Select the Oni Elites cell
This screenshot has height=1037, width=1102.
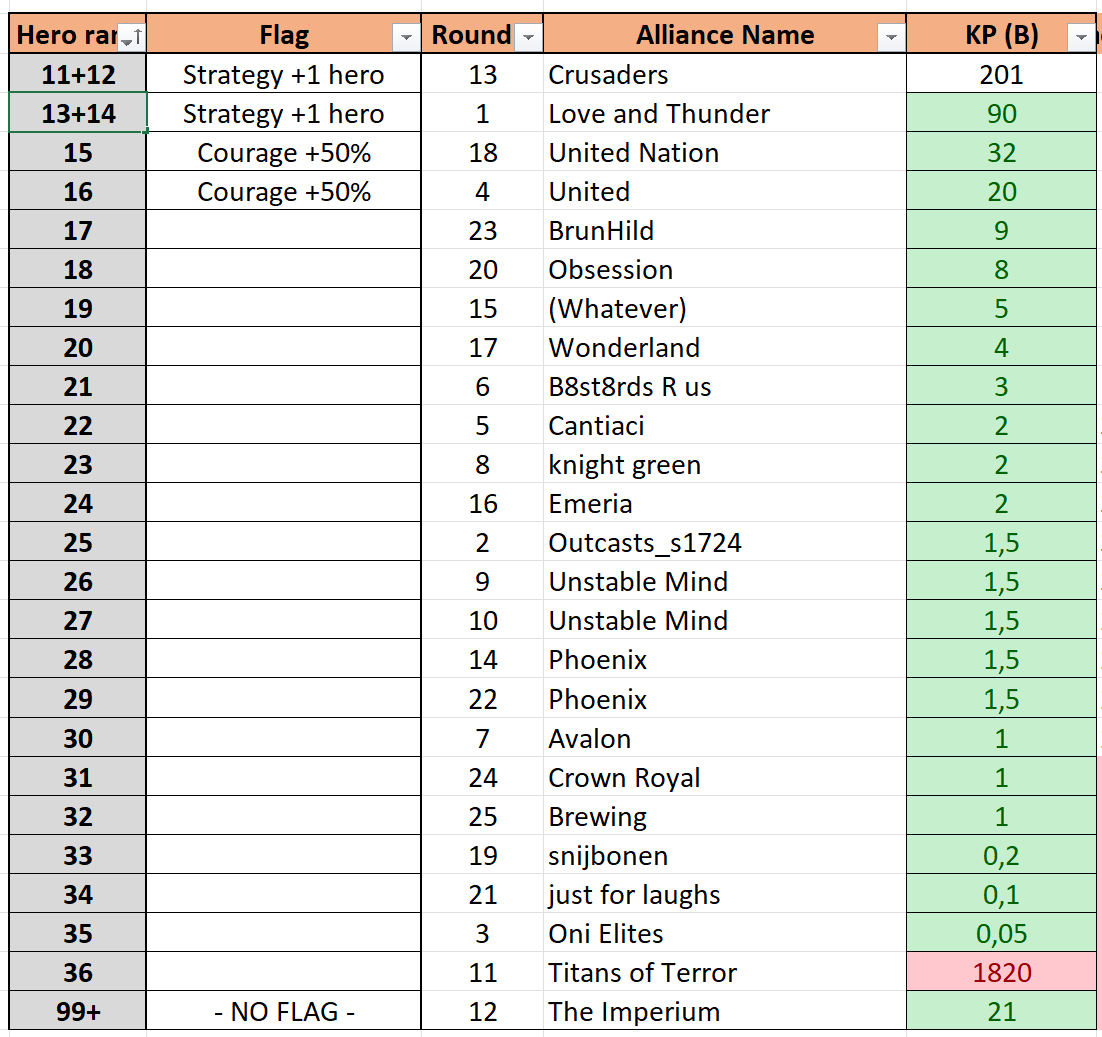coord(724,933)
